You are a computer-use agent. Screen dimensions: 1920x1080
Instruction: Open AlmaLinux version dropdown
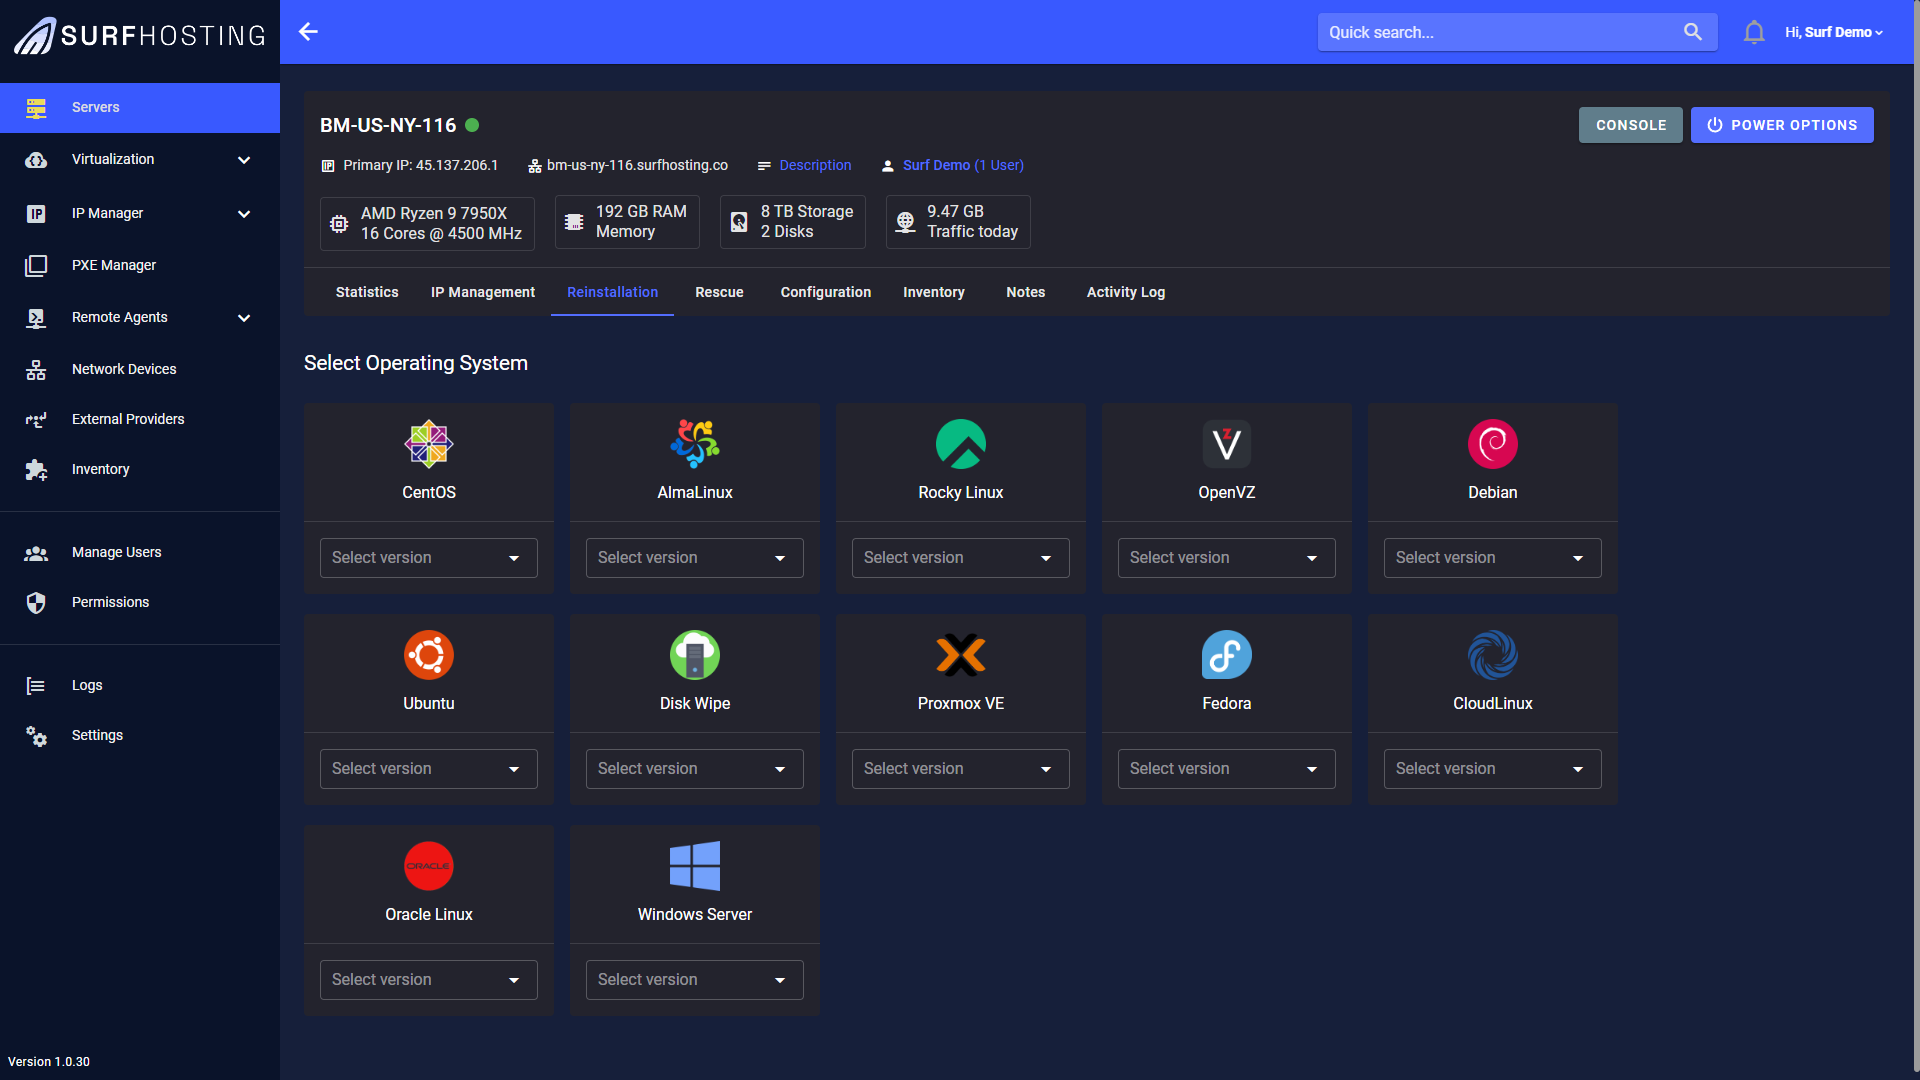695,558
